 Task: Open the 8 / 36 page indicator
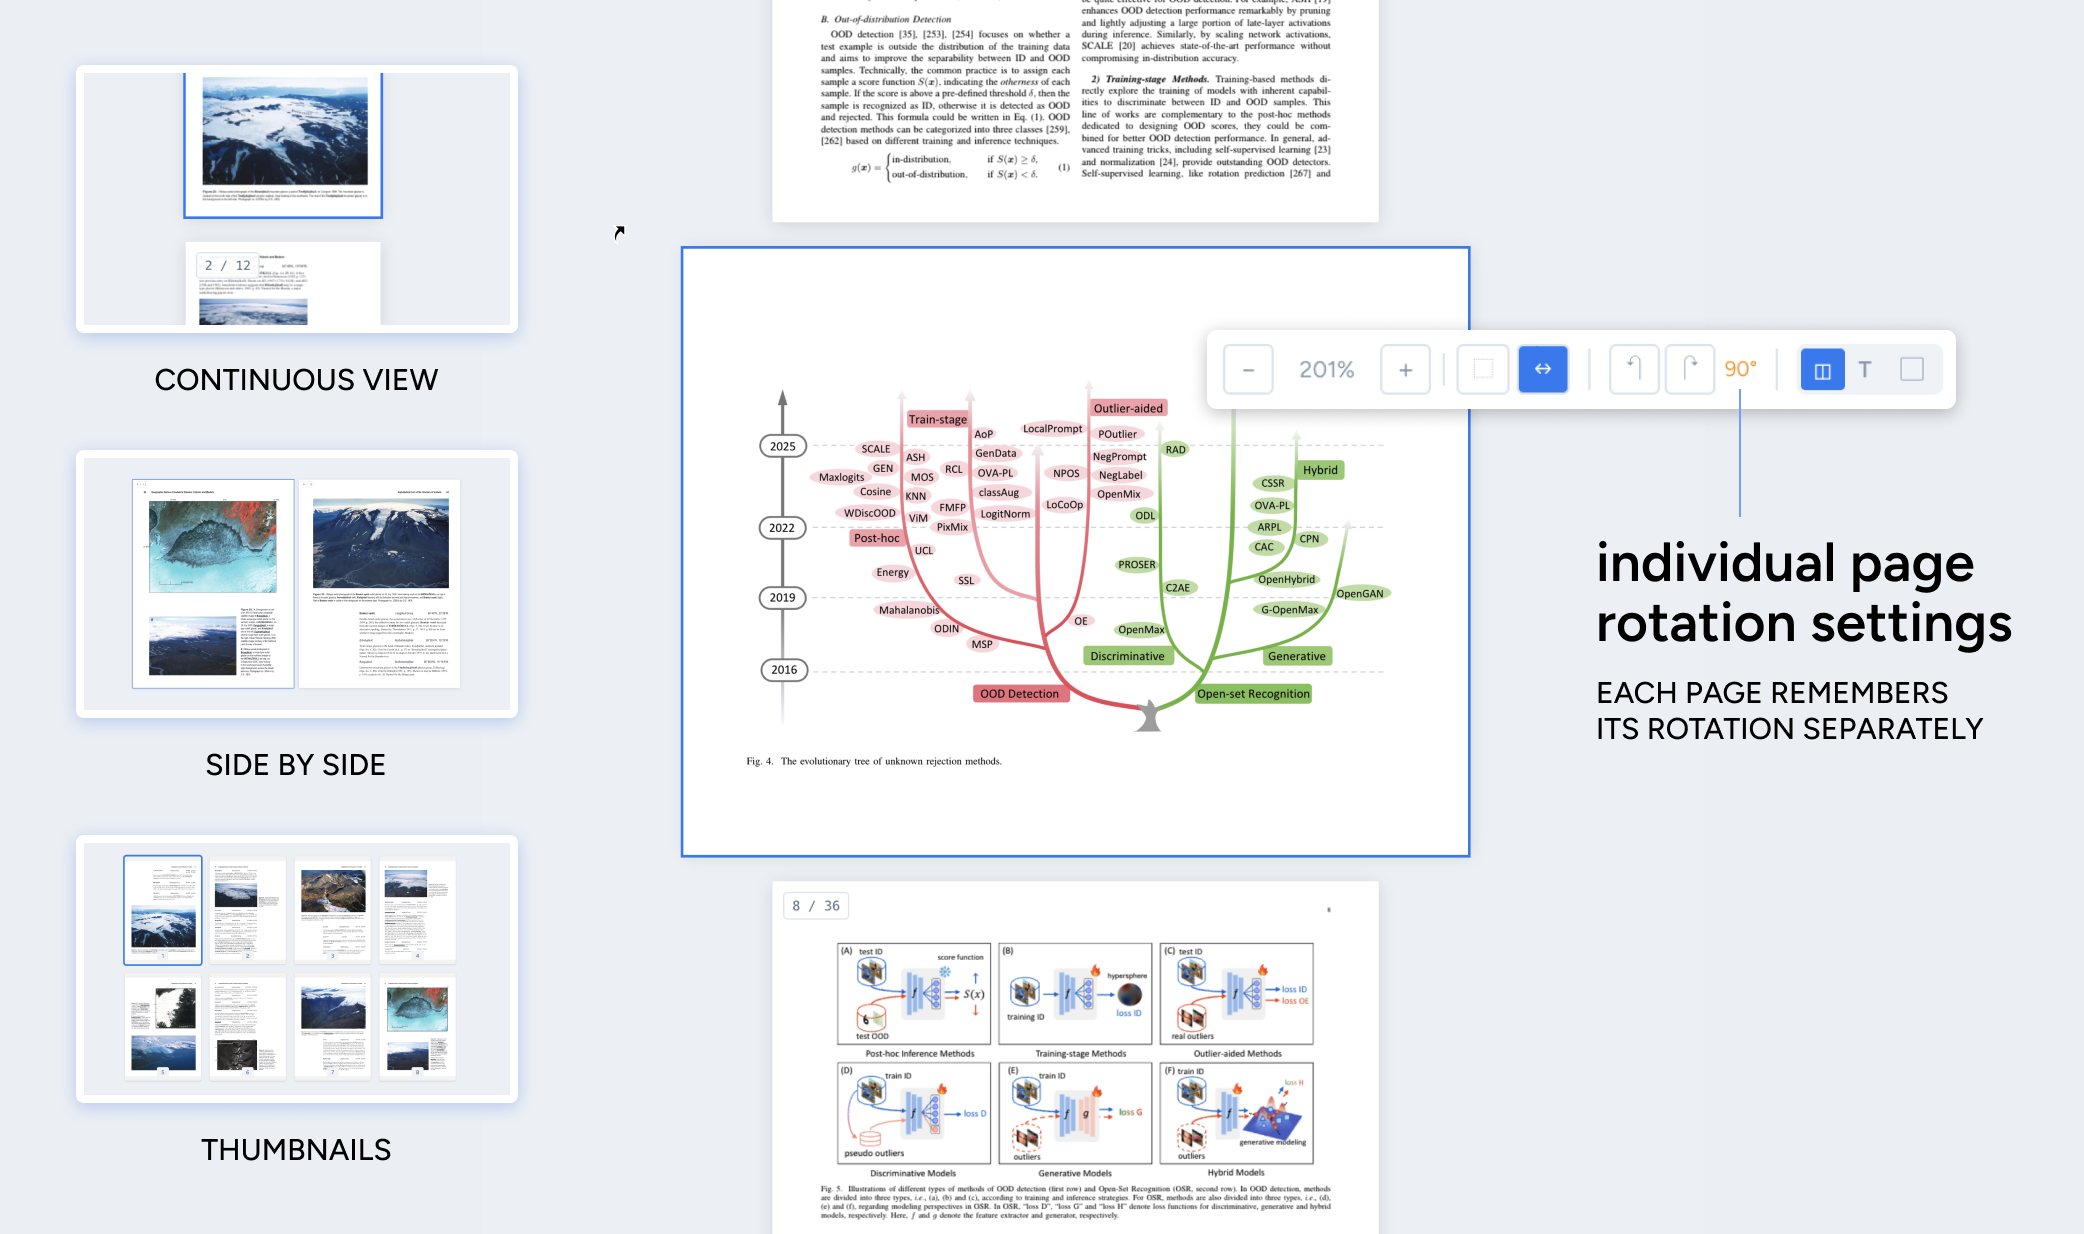coord(816,906)
